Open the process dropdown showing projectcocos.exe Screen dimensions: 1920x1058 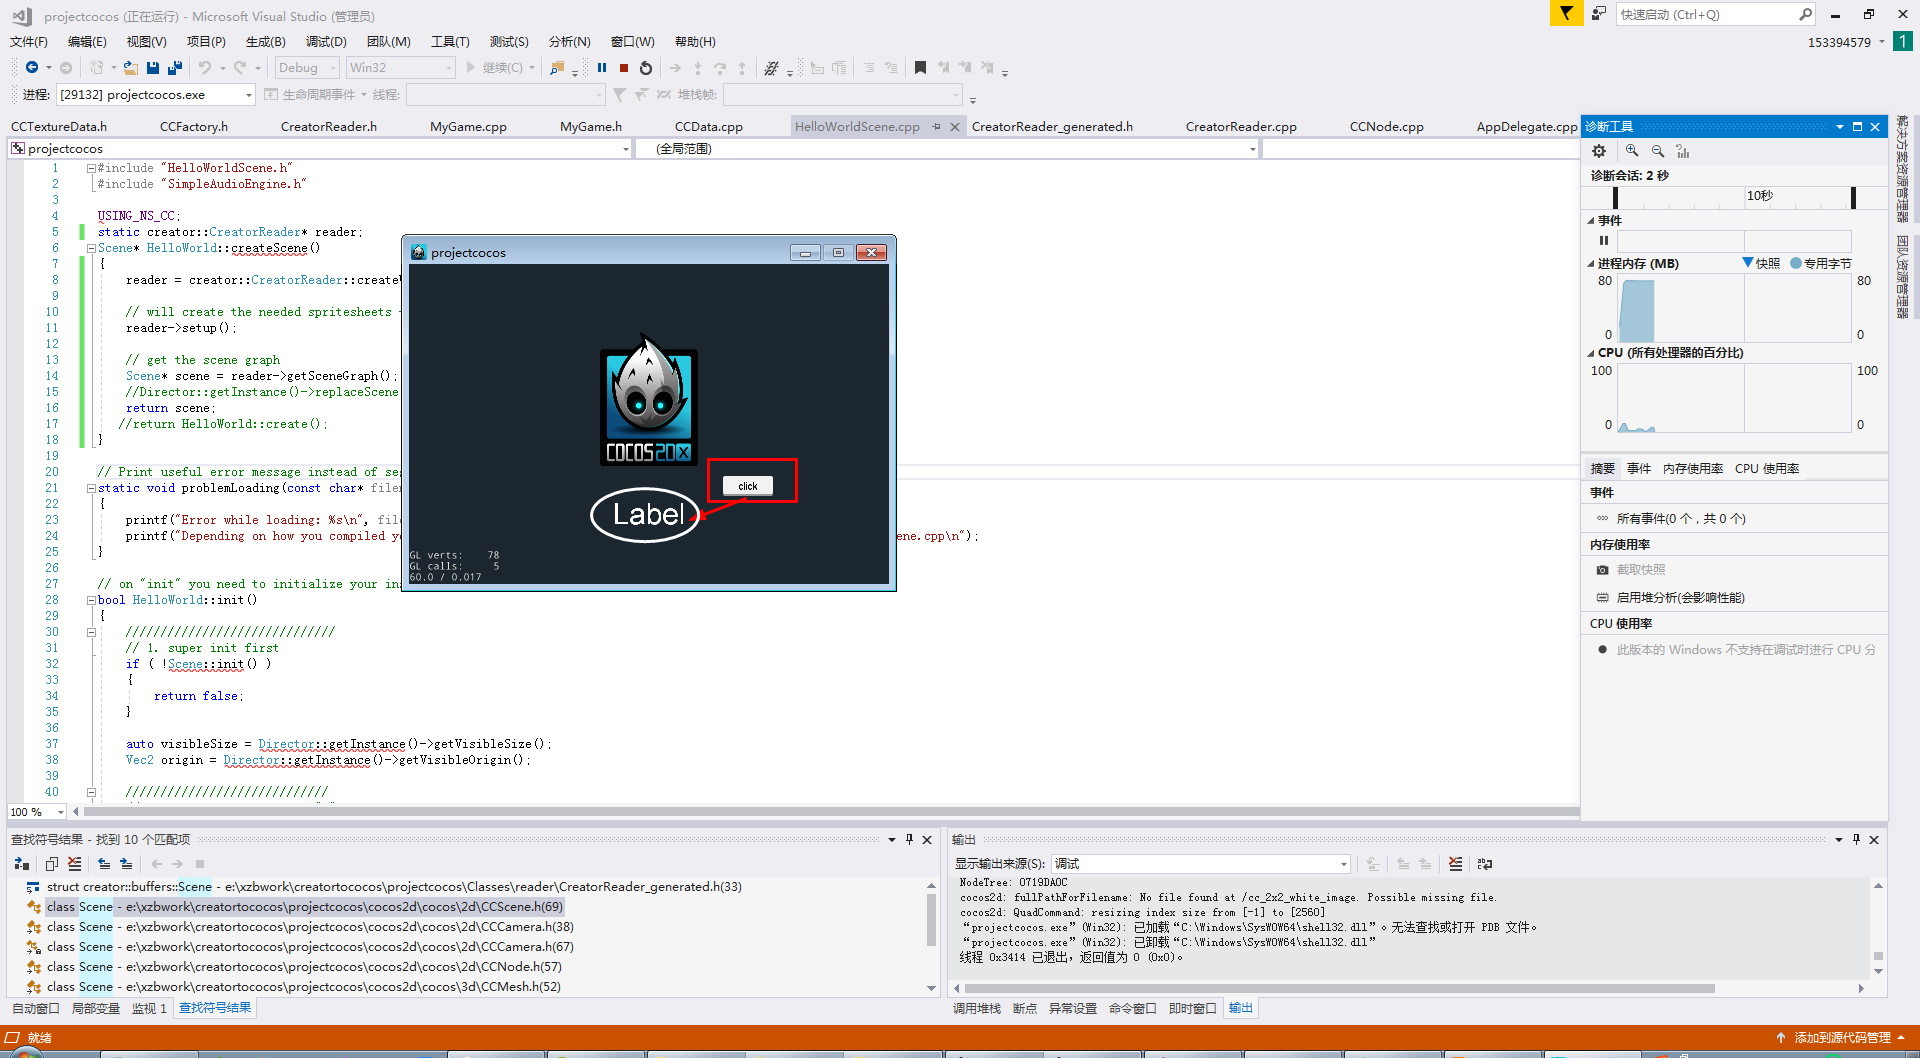[x=156, y=95]
